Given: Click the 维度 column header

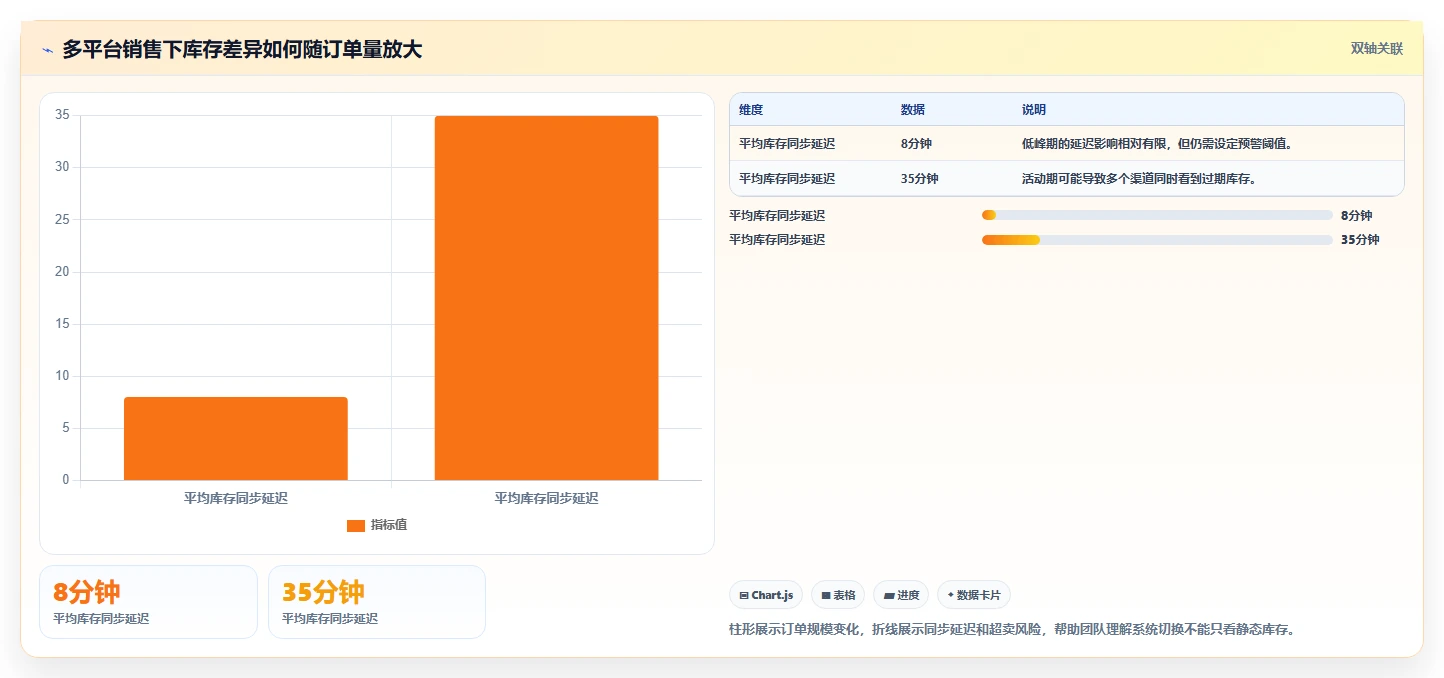Looking at the screenshot, I should (x=751, y=110).
